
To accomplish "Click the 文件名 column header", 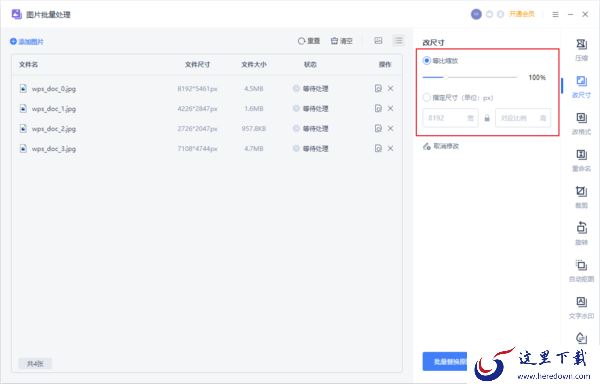I will point(28,64).
